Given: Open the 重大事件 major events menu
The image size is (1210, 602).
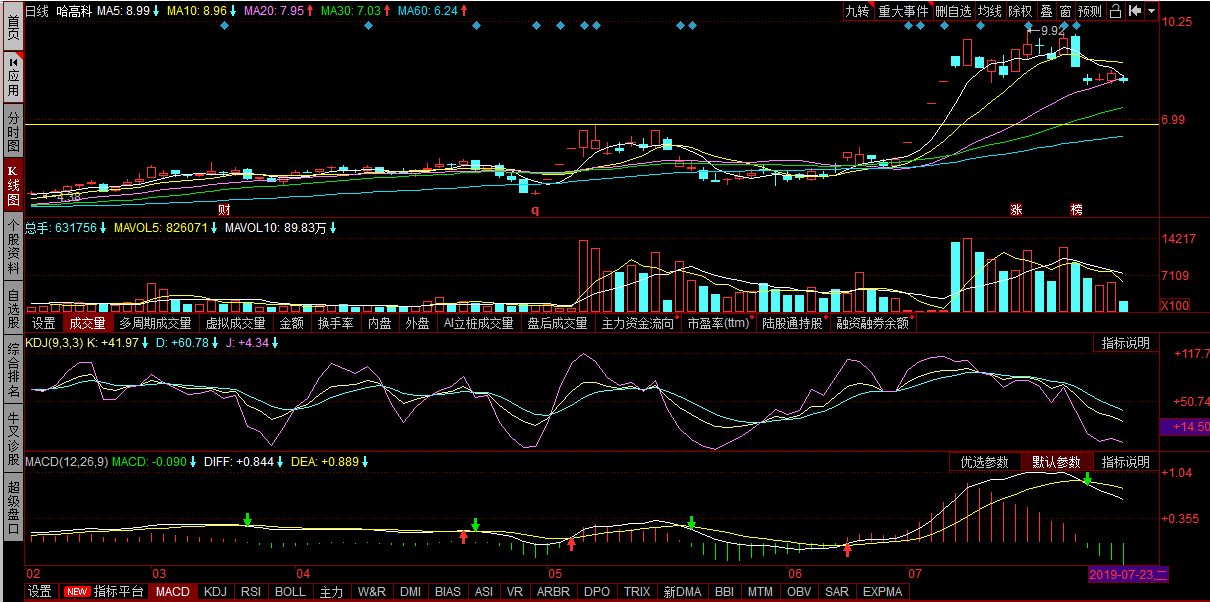Looking at the screenshot, I should click(x=904, y=11).
